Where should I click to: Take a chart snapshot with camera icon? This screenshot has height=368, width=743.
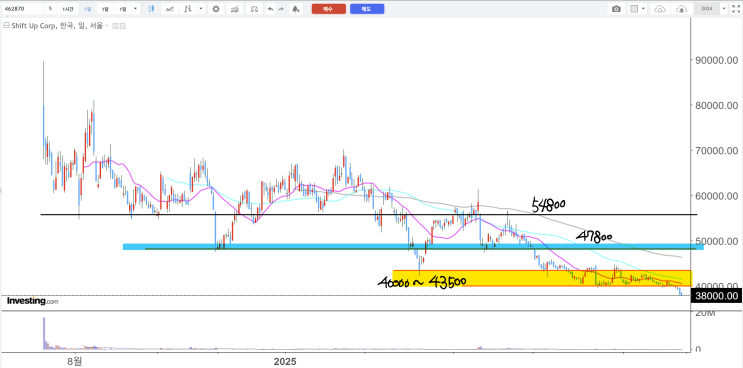pyautogui.click(x=616, y=9)
